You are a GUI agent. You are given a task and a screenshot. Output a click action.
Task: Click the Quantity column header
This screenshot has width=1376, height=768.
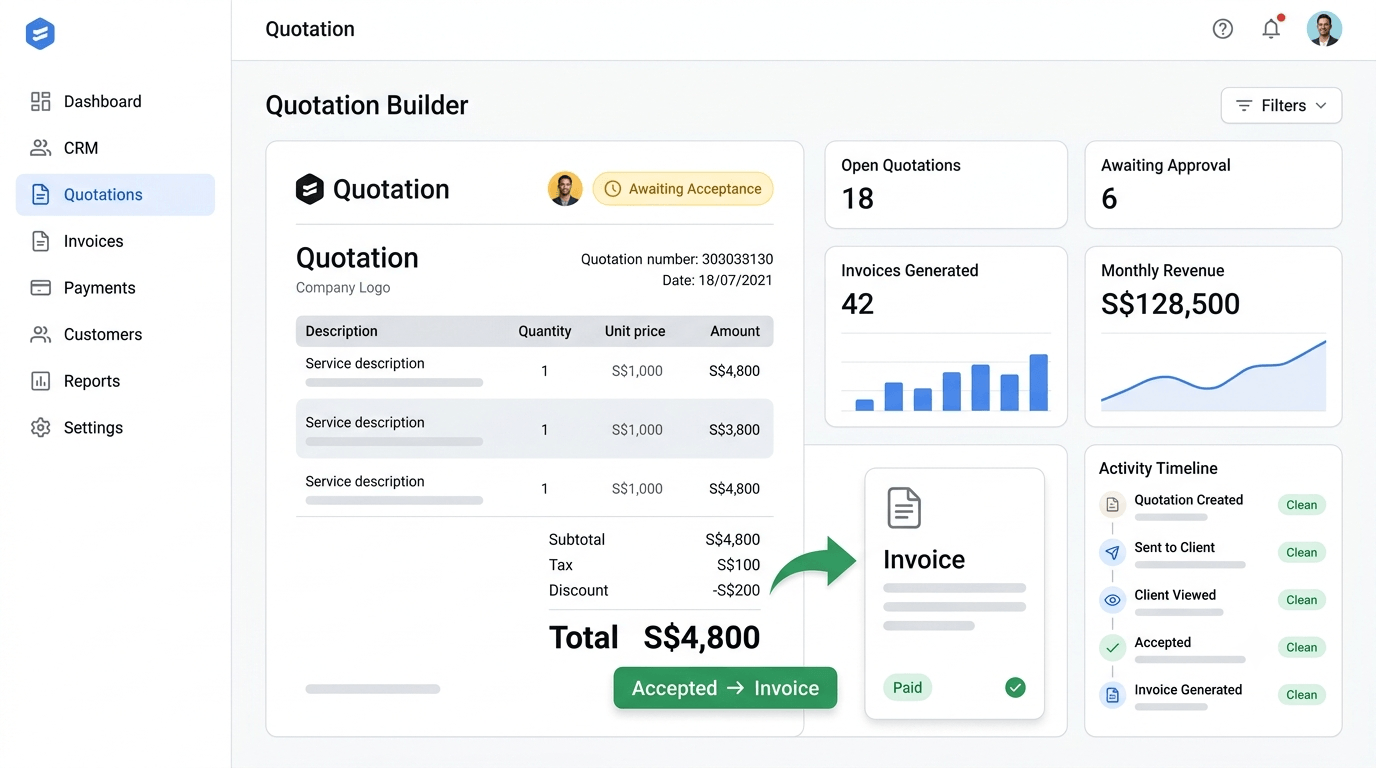click(544, 331)
